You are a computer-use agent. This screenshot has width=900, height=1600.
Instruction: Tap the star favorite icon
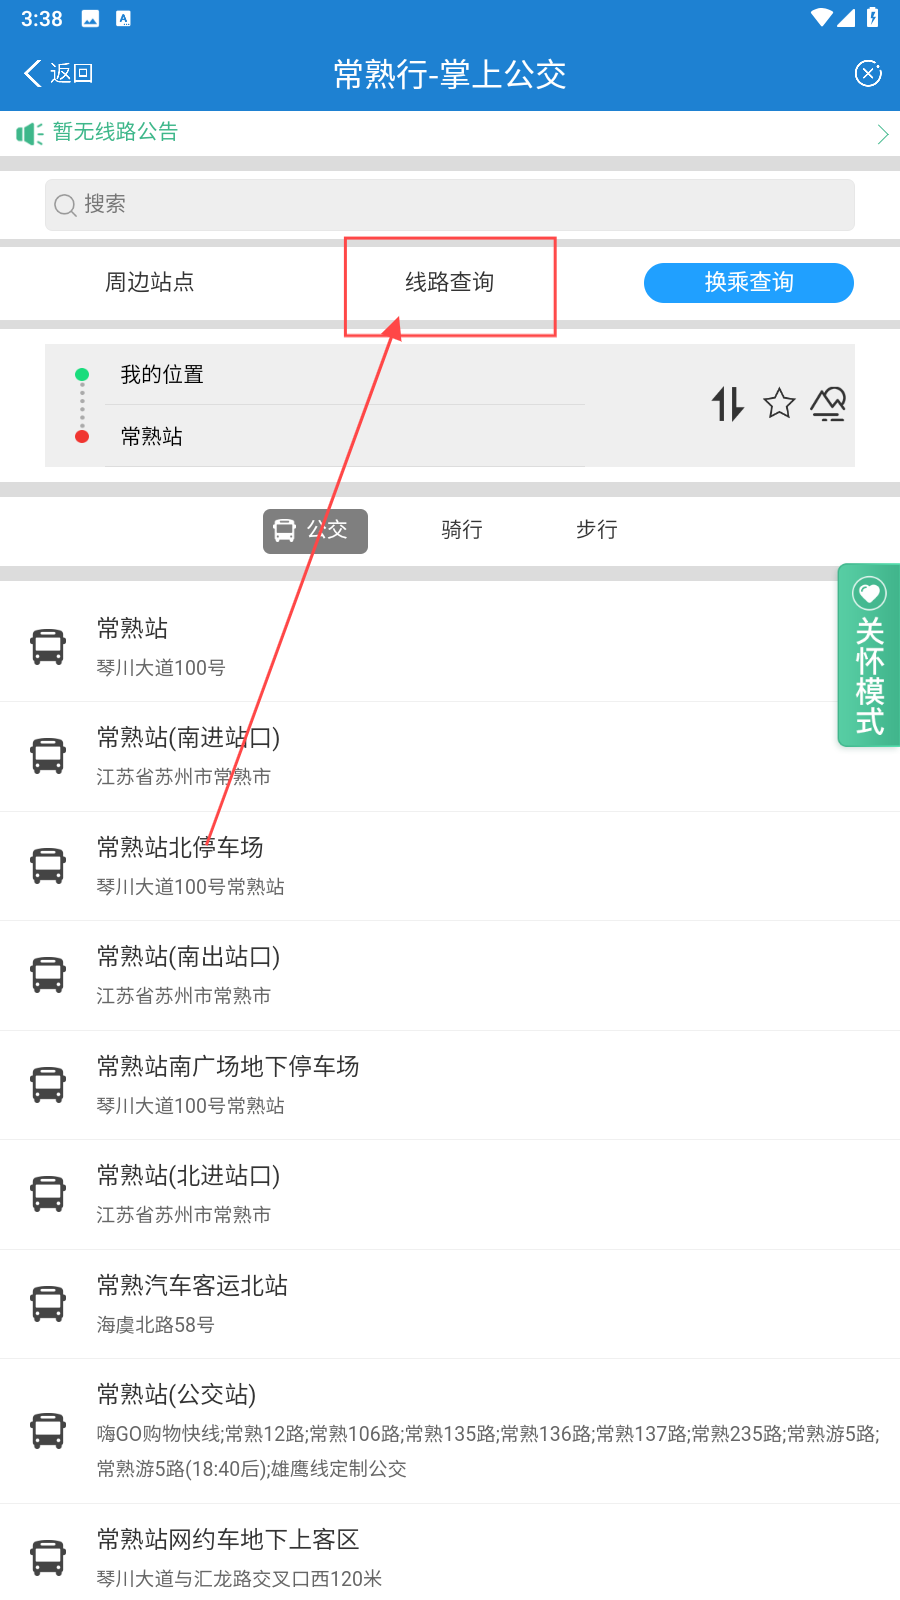[x=779, y=404]
